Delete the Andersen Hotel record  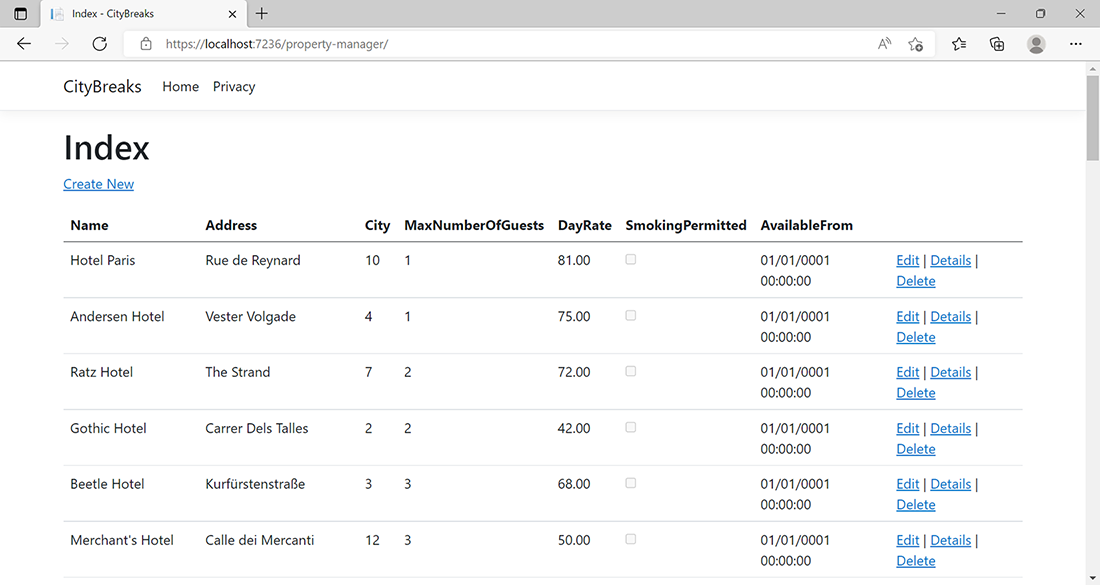(x=915, y=337)
